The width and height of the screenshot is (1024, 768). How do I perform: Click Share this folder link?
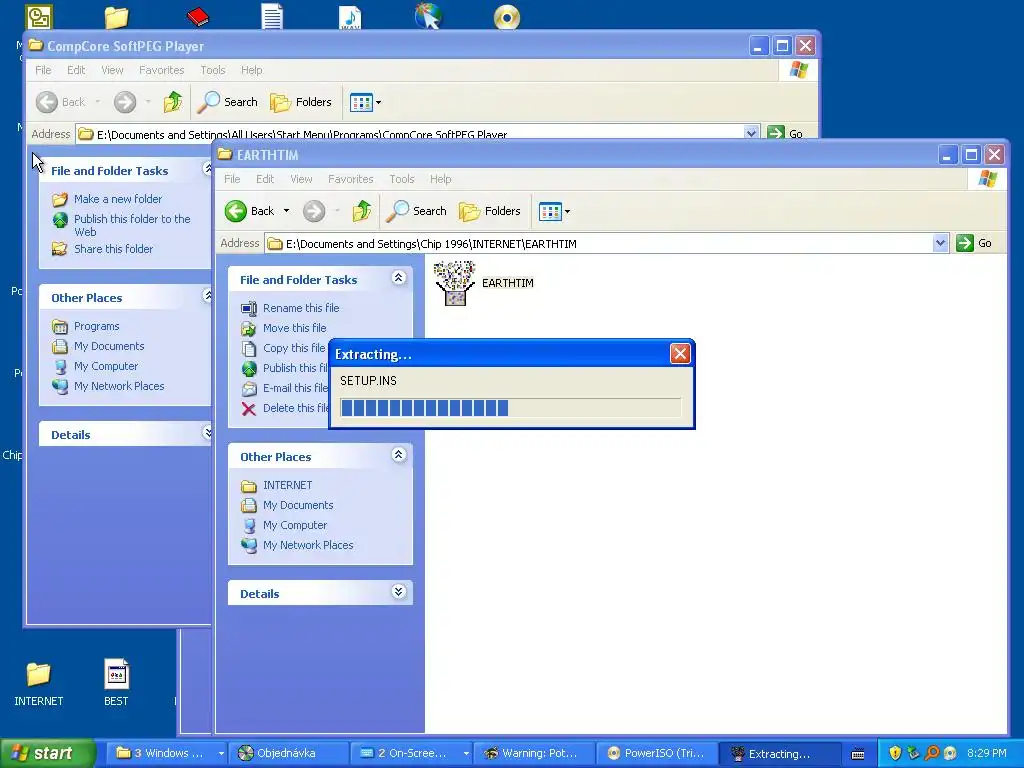(x=113, y=249)
